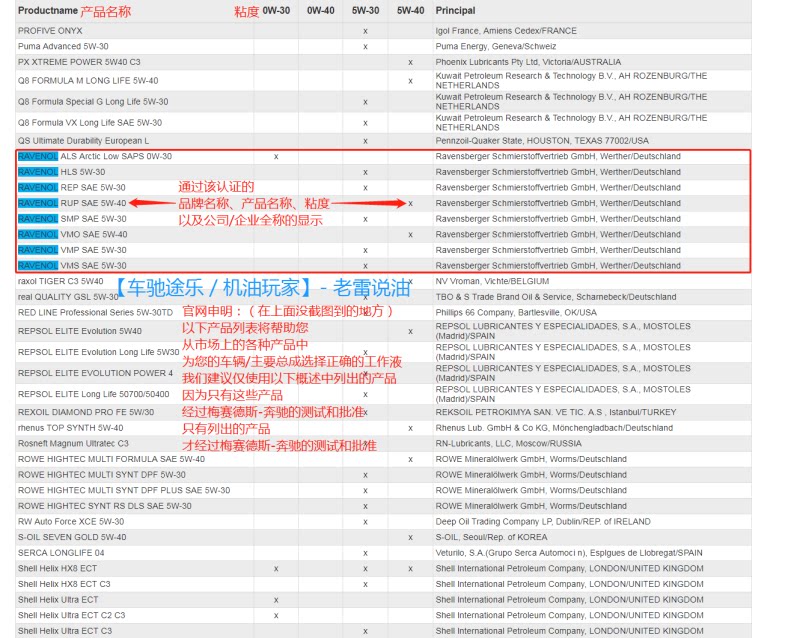
Task: Click the Principal column header
Action: 455,10
